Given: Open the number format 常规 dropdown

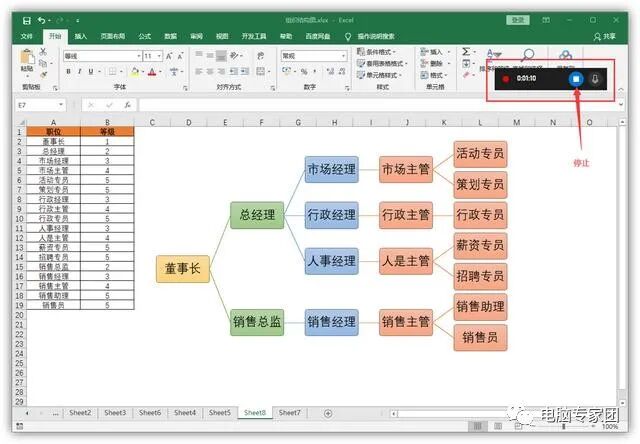Looking at the screenshot, I should tap(344, 56).
